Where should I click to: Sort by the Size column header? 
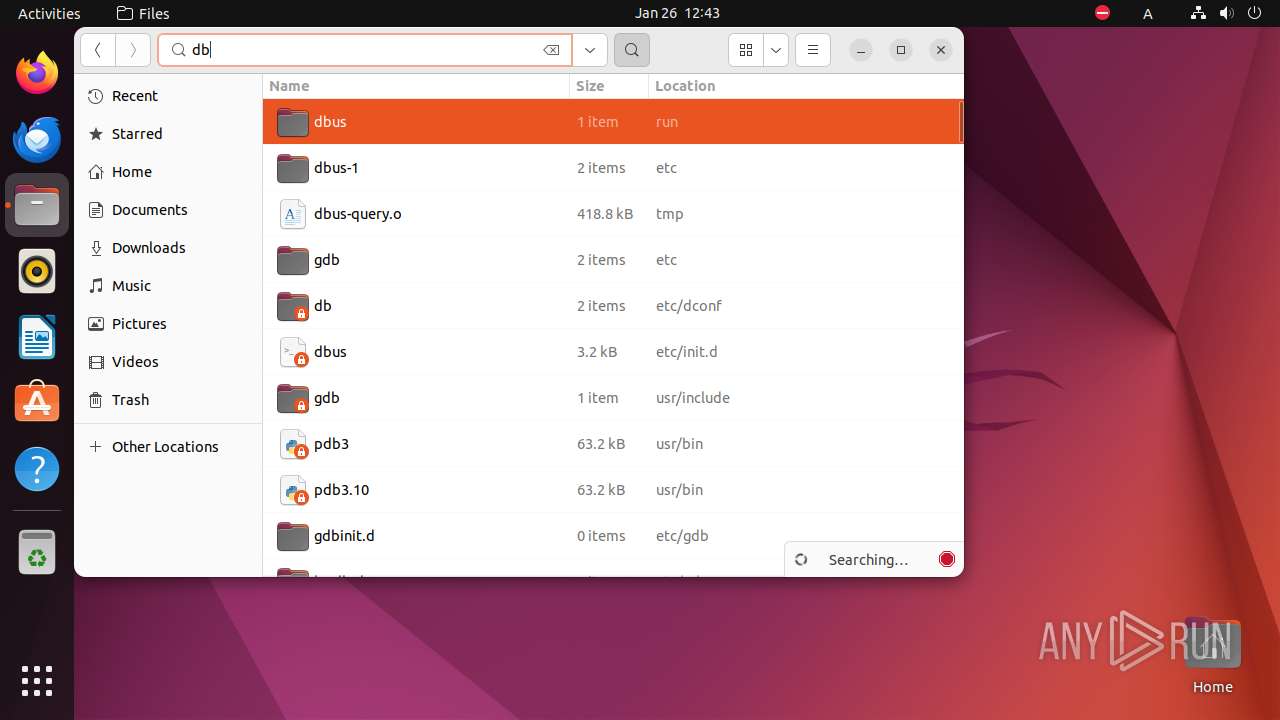(x=609, y=86)
